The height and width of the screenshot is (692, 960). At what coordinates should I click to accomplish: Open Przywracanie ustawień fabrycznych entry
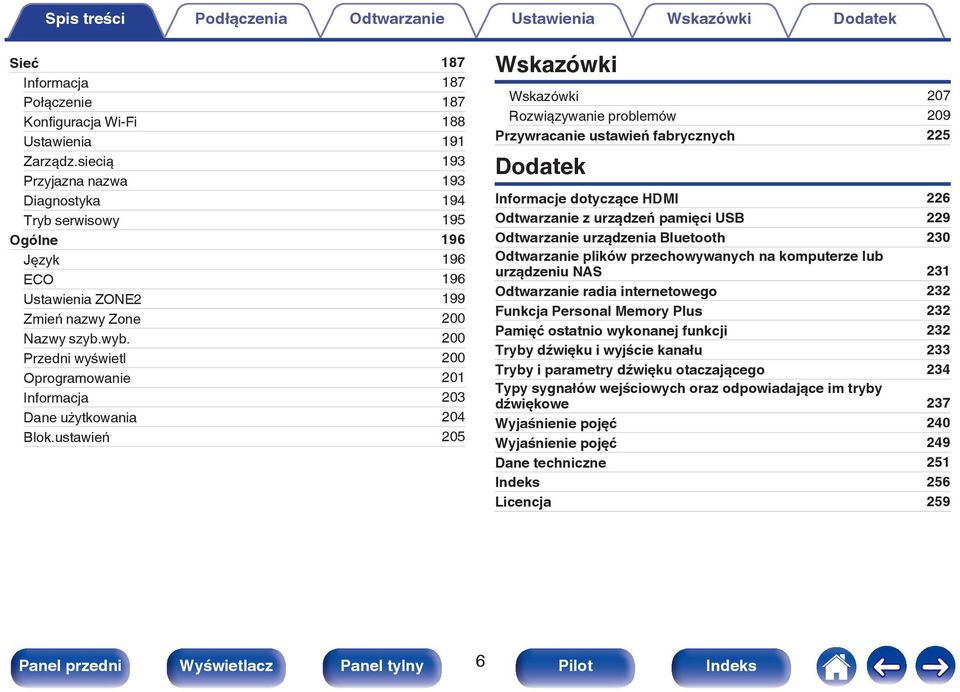pos(722,135)
